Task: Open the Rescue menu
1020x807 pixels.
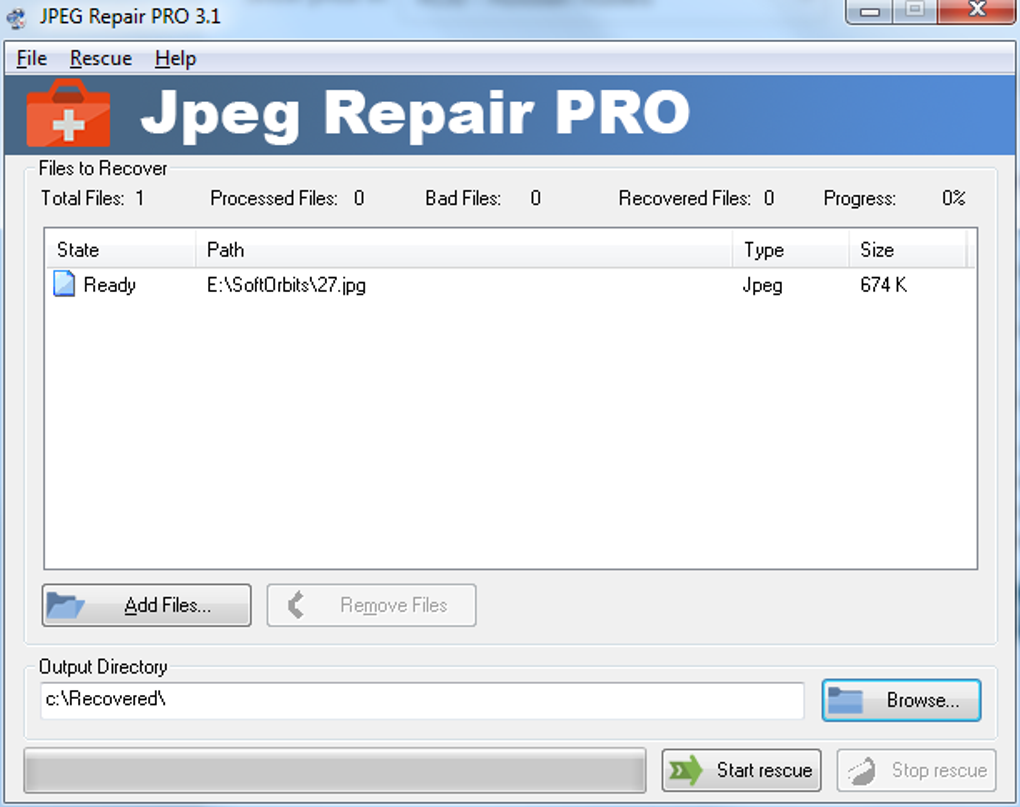Action: pos(101,59)
